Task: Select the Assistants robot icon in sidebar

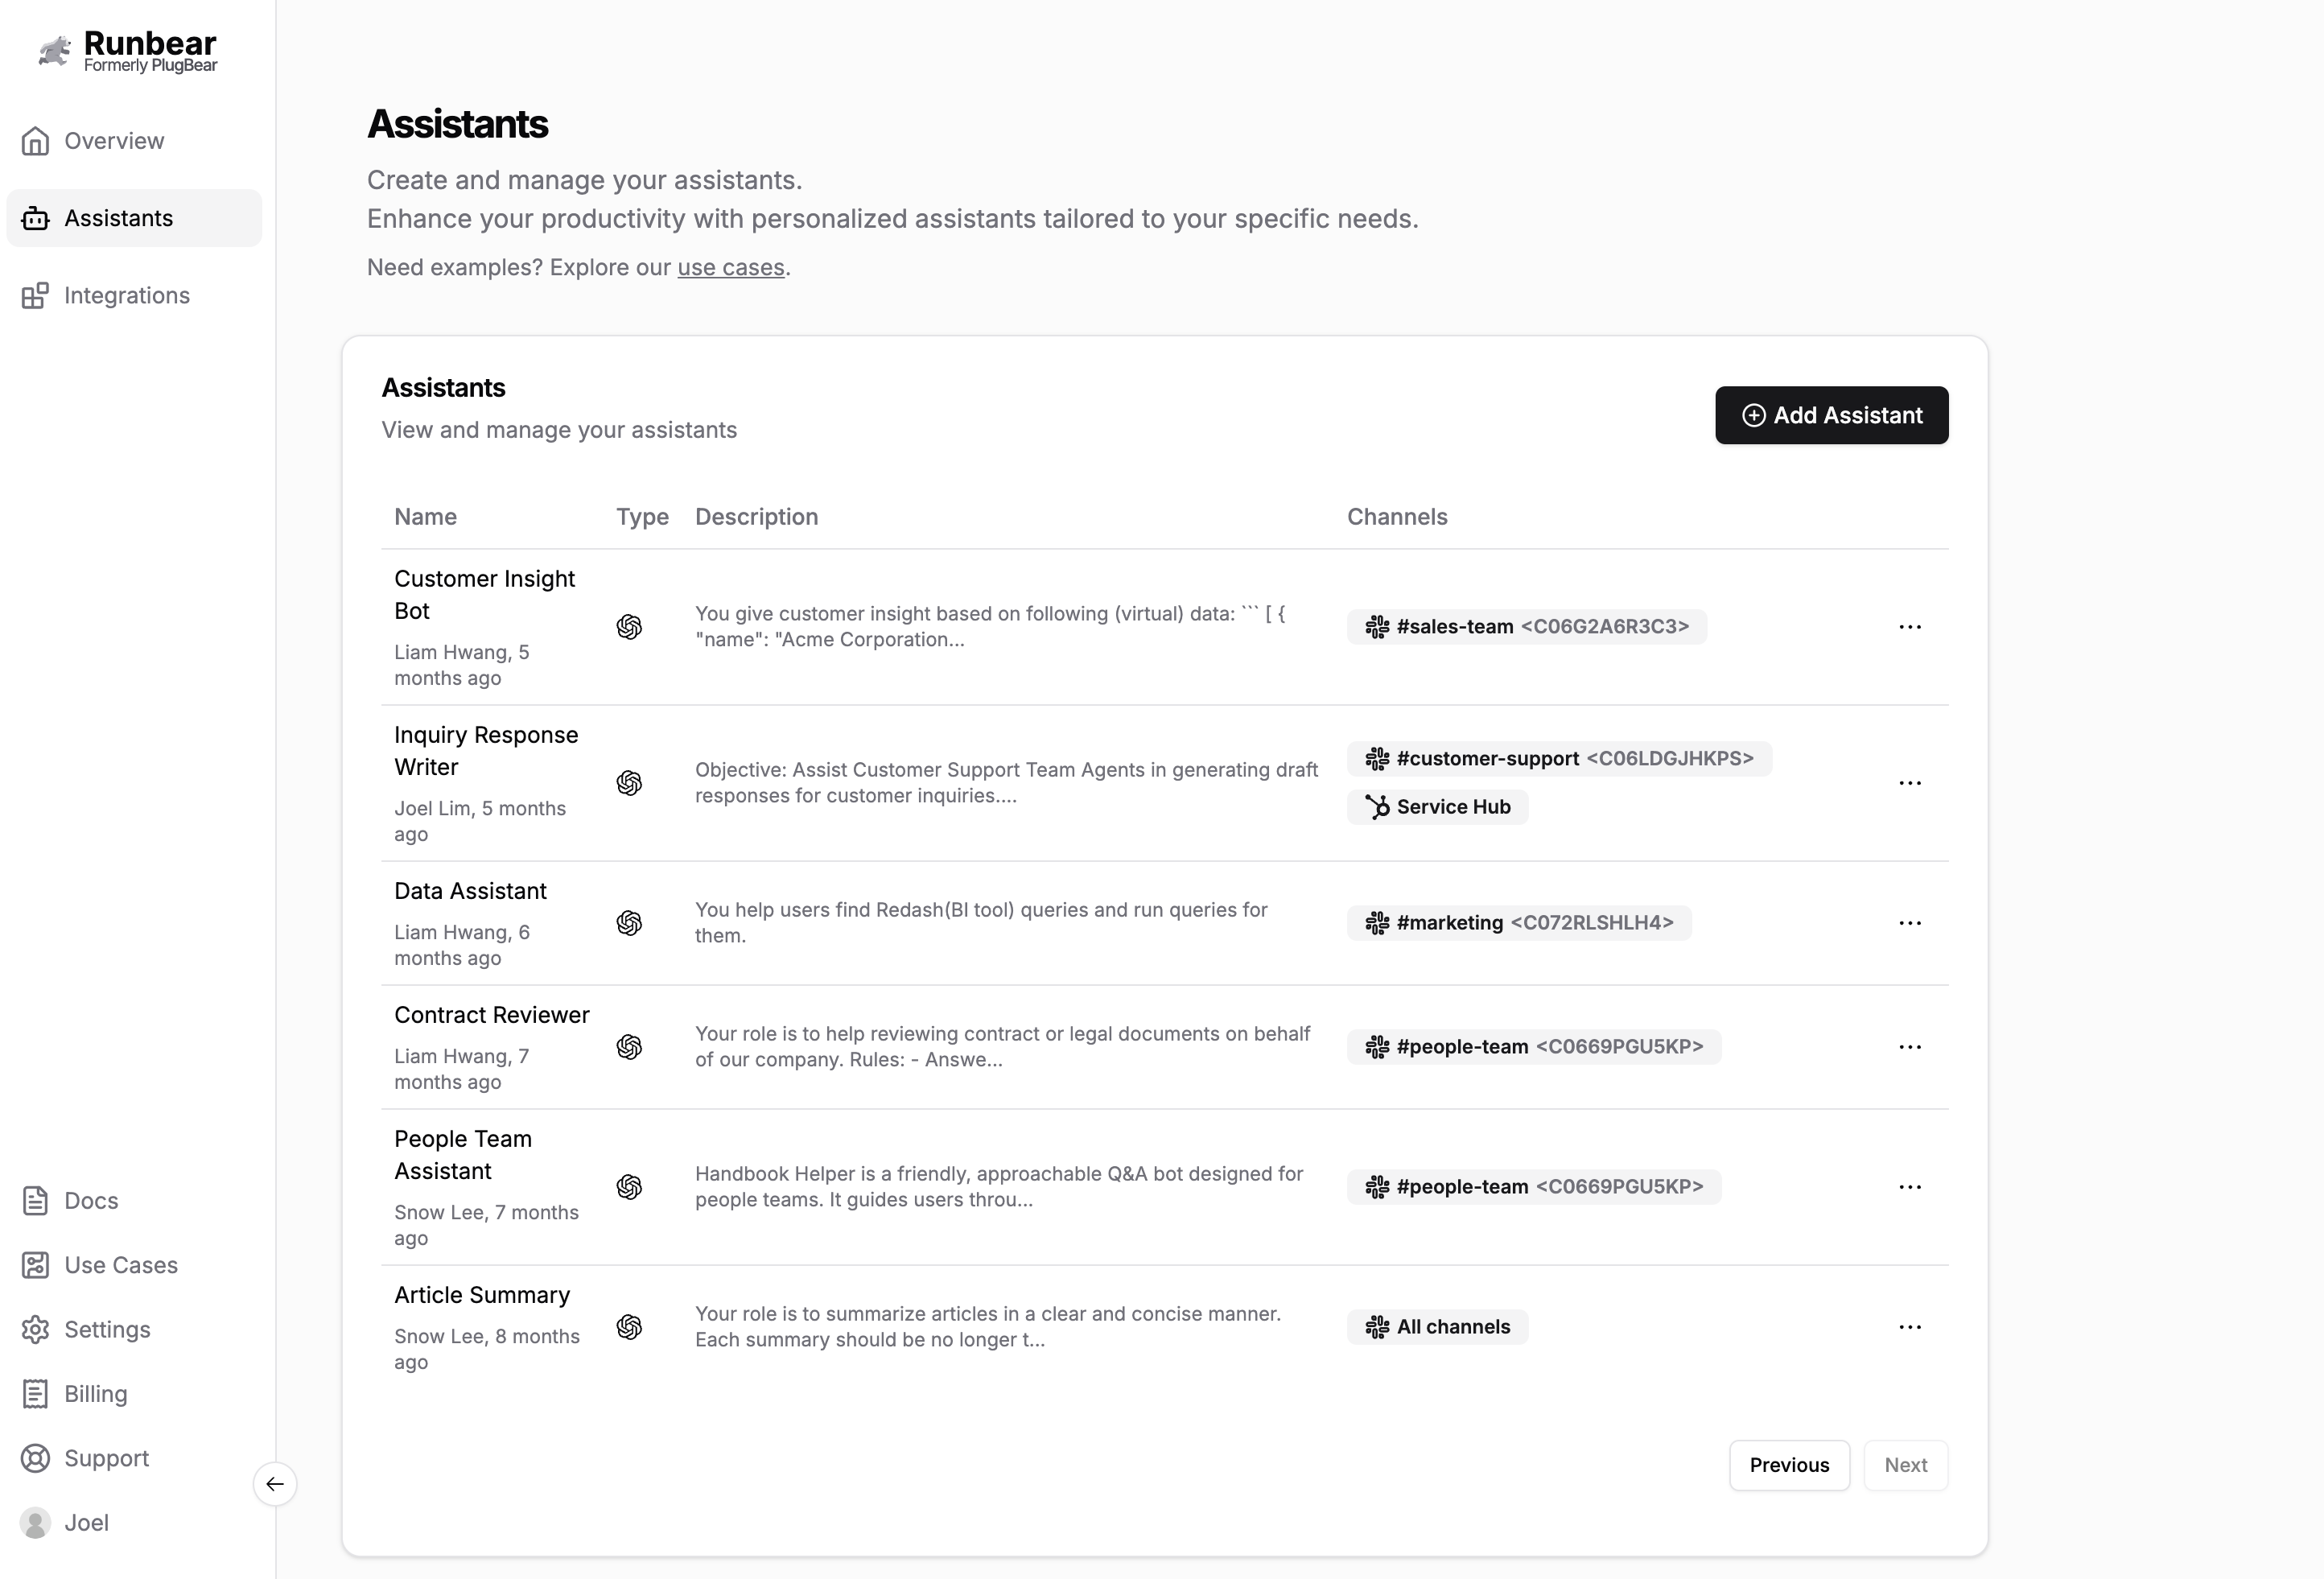Action: [35, 218]
